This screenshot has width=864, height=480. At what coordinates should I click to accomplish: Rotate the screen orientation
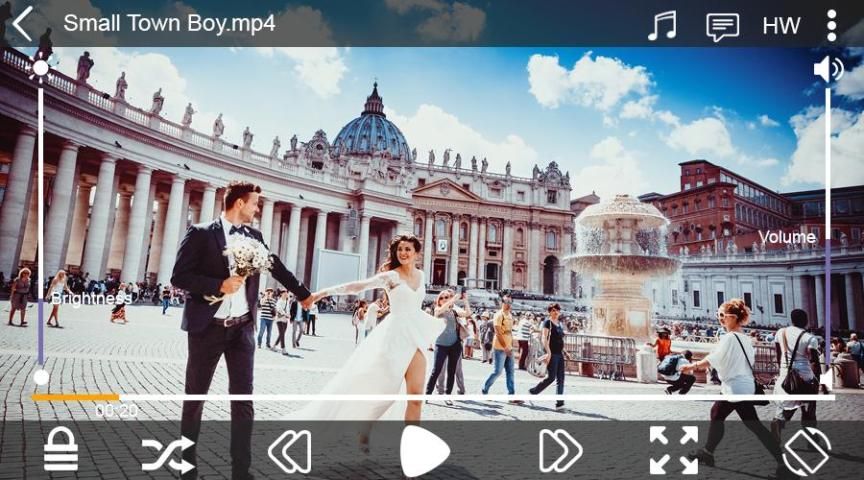pos(806,451)
